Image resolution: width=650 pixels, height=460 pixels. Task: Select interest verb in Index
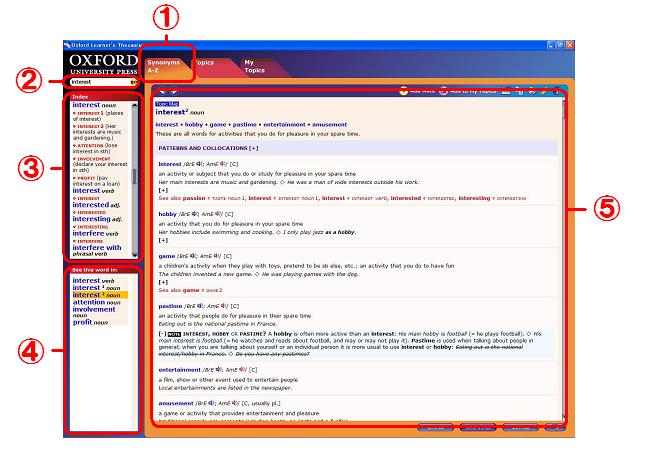(x=93, y=191)
